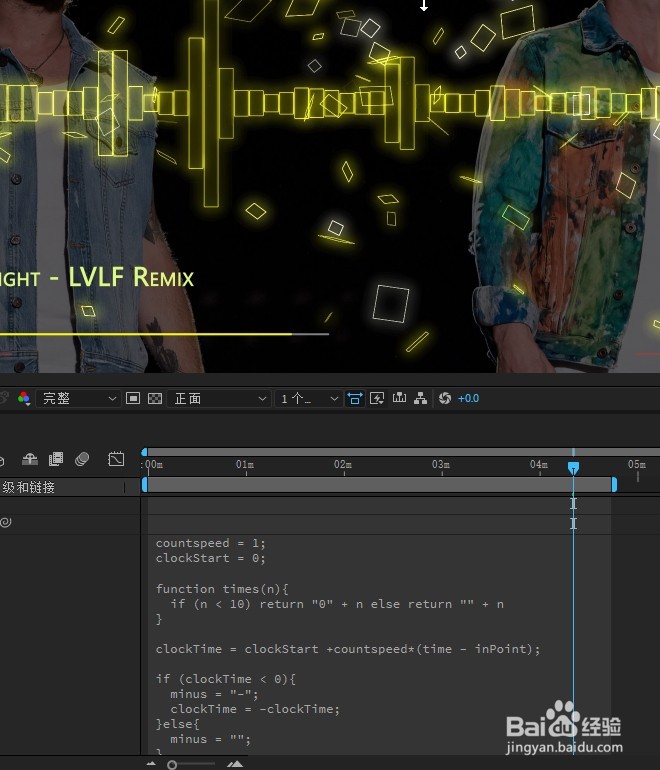Click the Reset Exposure aperture icon
Image resolution: width=660 pixels, height=770 pixels.
445,398
